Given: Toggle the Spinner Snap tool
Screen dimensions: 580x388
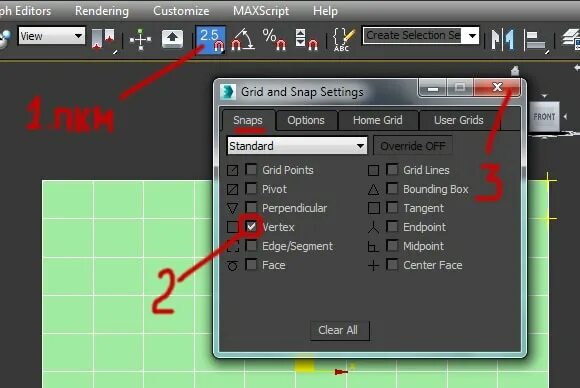Looking at the screenshot, I should click(x=306, y=39).
